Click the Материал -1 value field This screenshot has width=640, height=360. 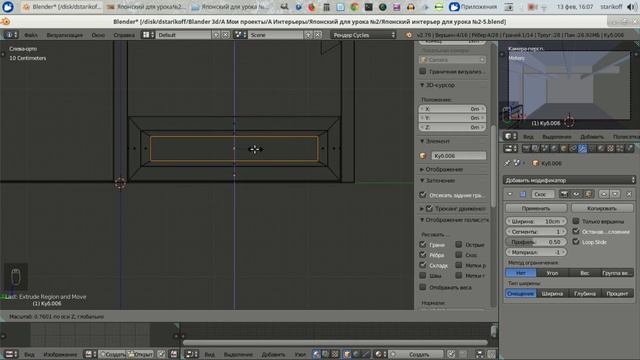(x=536, y=252)
